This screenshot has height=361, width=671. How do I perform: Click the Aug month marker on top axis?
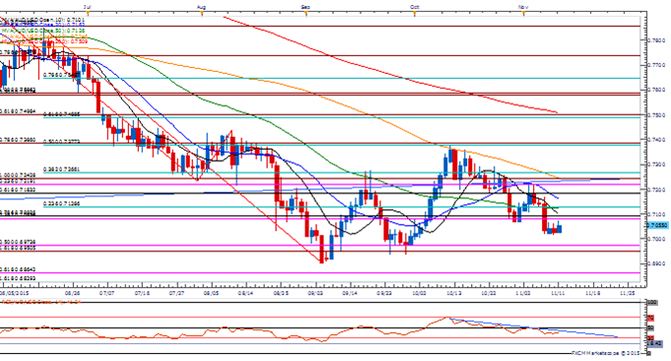[x=202, y=7]
